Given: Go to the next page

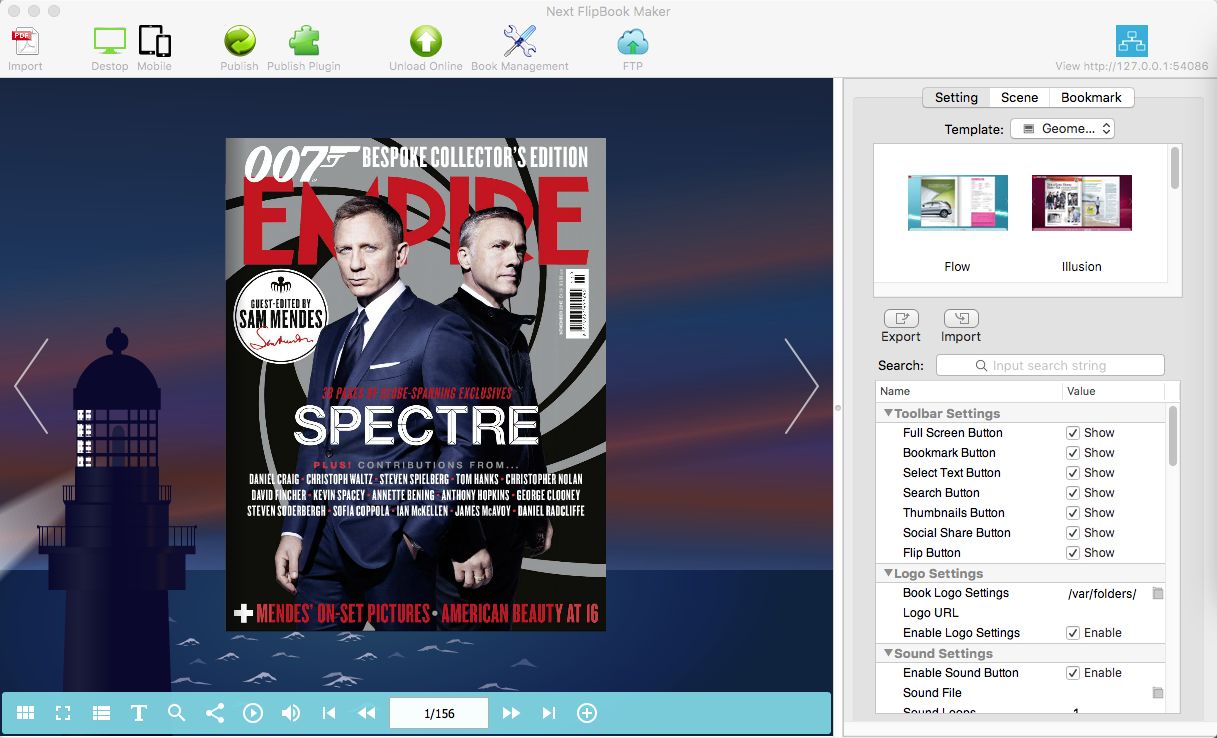Looking at the screenshot, I should point(511,713).
